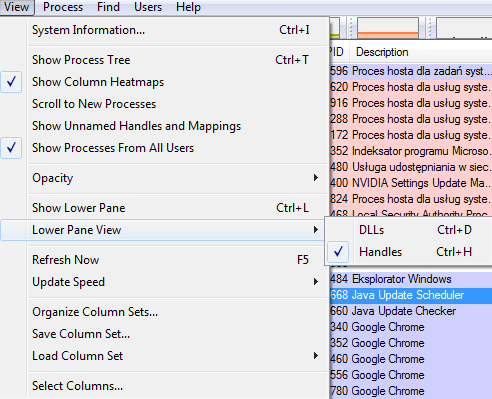Open the Help menu

coord(188,7)
